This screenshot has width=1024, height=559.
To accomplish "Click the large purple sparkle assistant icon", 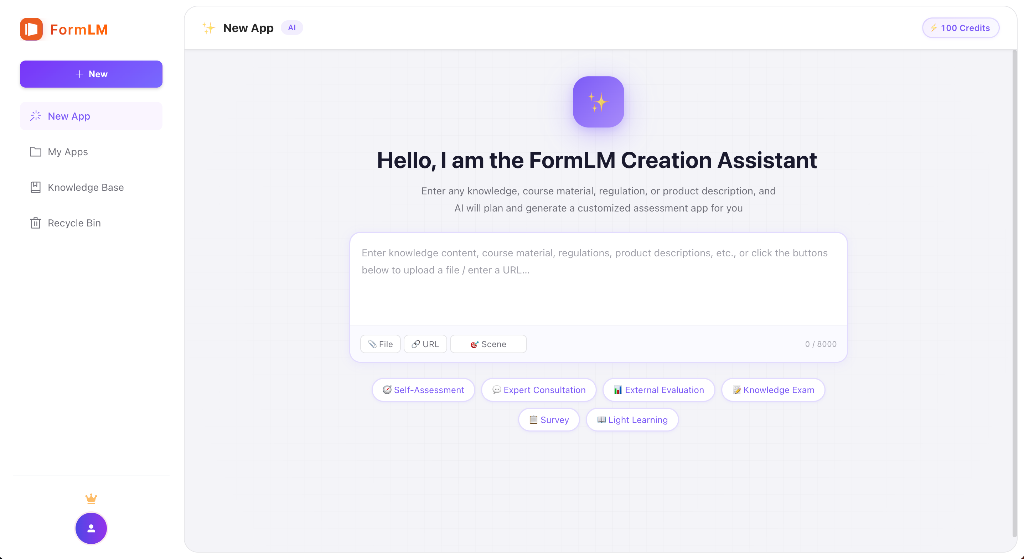I will 598,102.
